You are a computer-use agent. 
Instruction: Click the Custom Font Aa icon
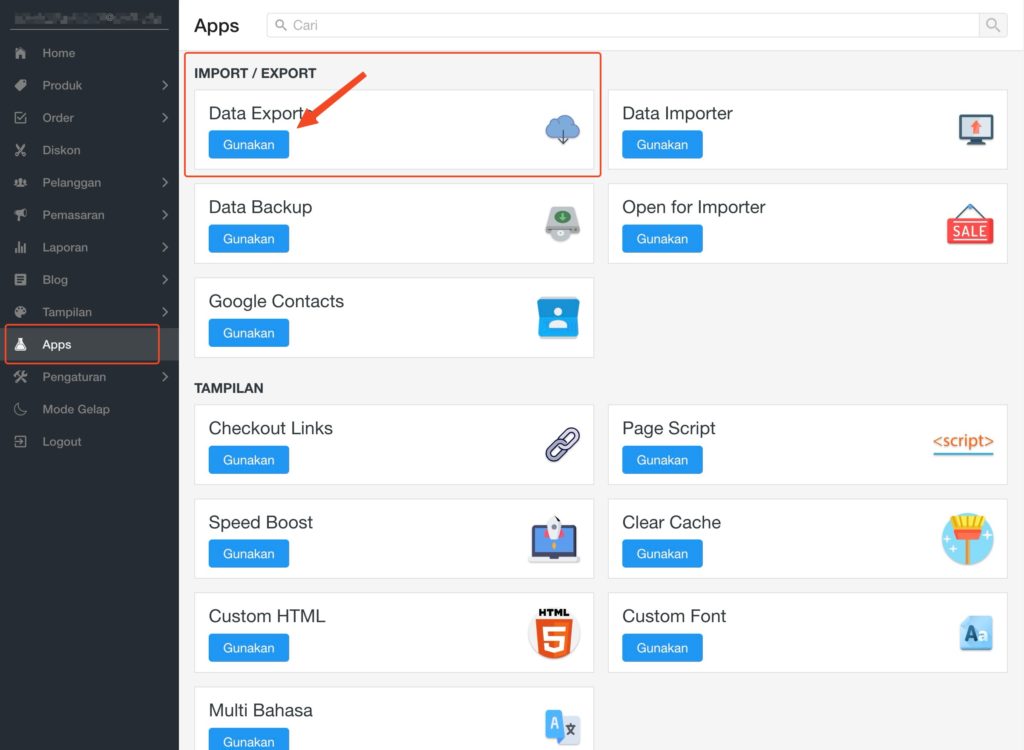[976, 632]
